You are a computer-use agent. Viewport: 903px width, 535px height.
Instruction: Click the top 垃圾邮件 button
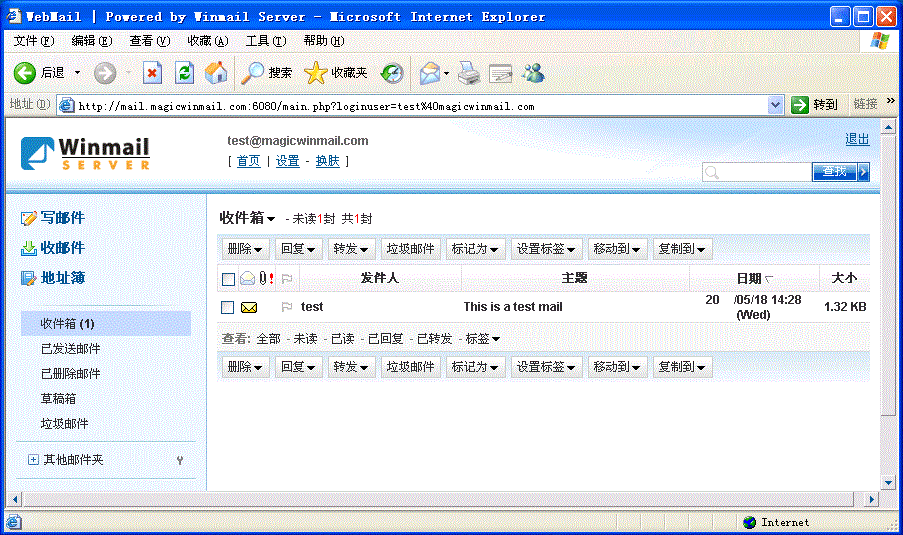pyautogui.click(x=410, y=249)
